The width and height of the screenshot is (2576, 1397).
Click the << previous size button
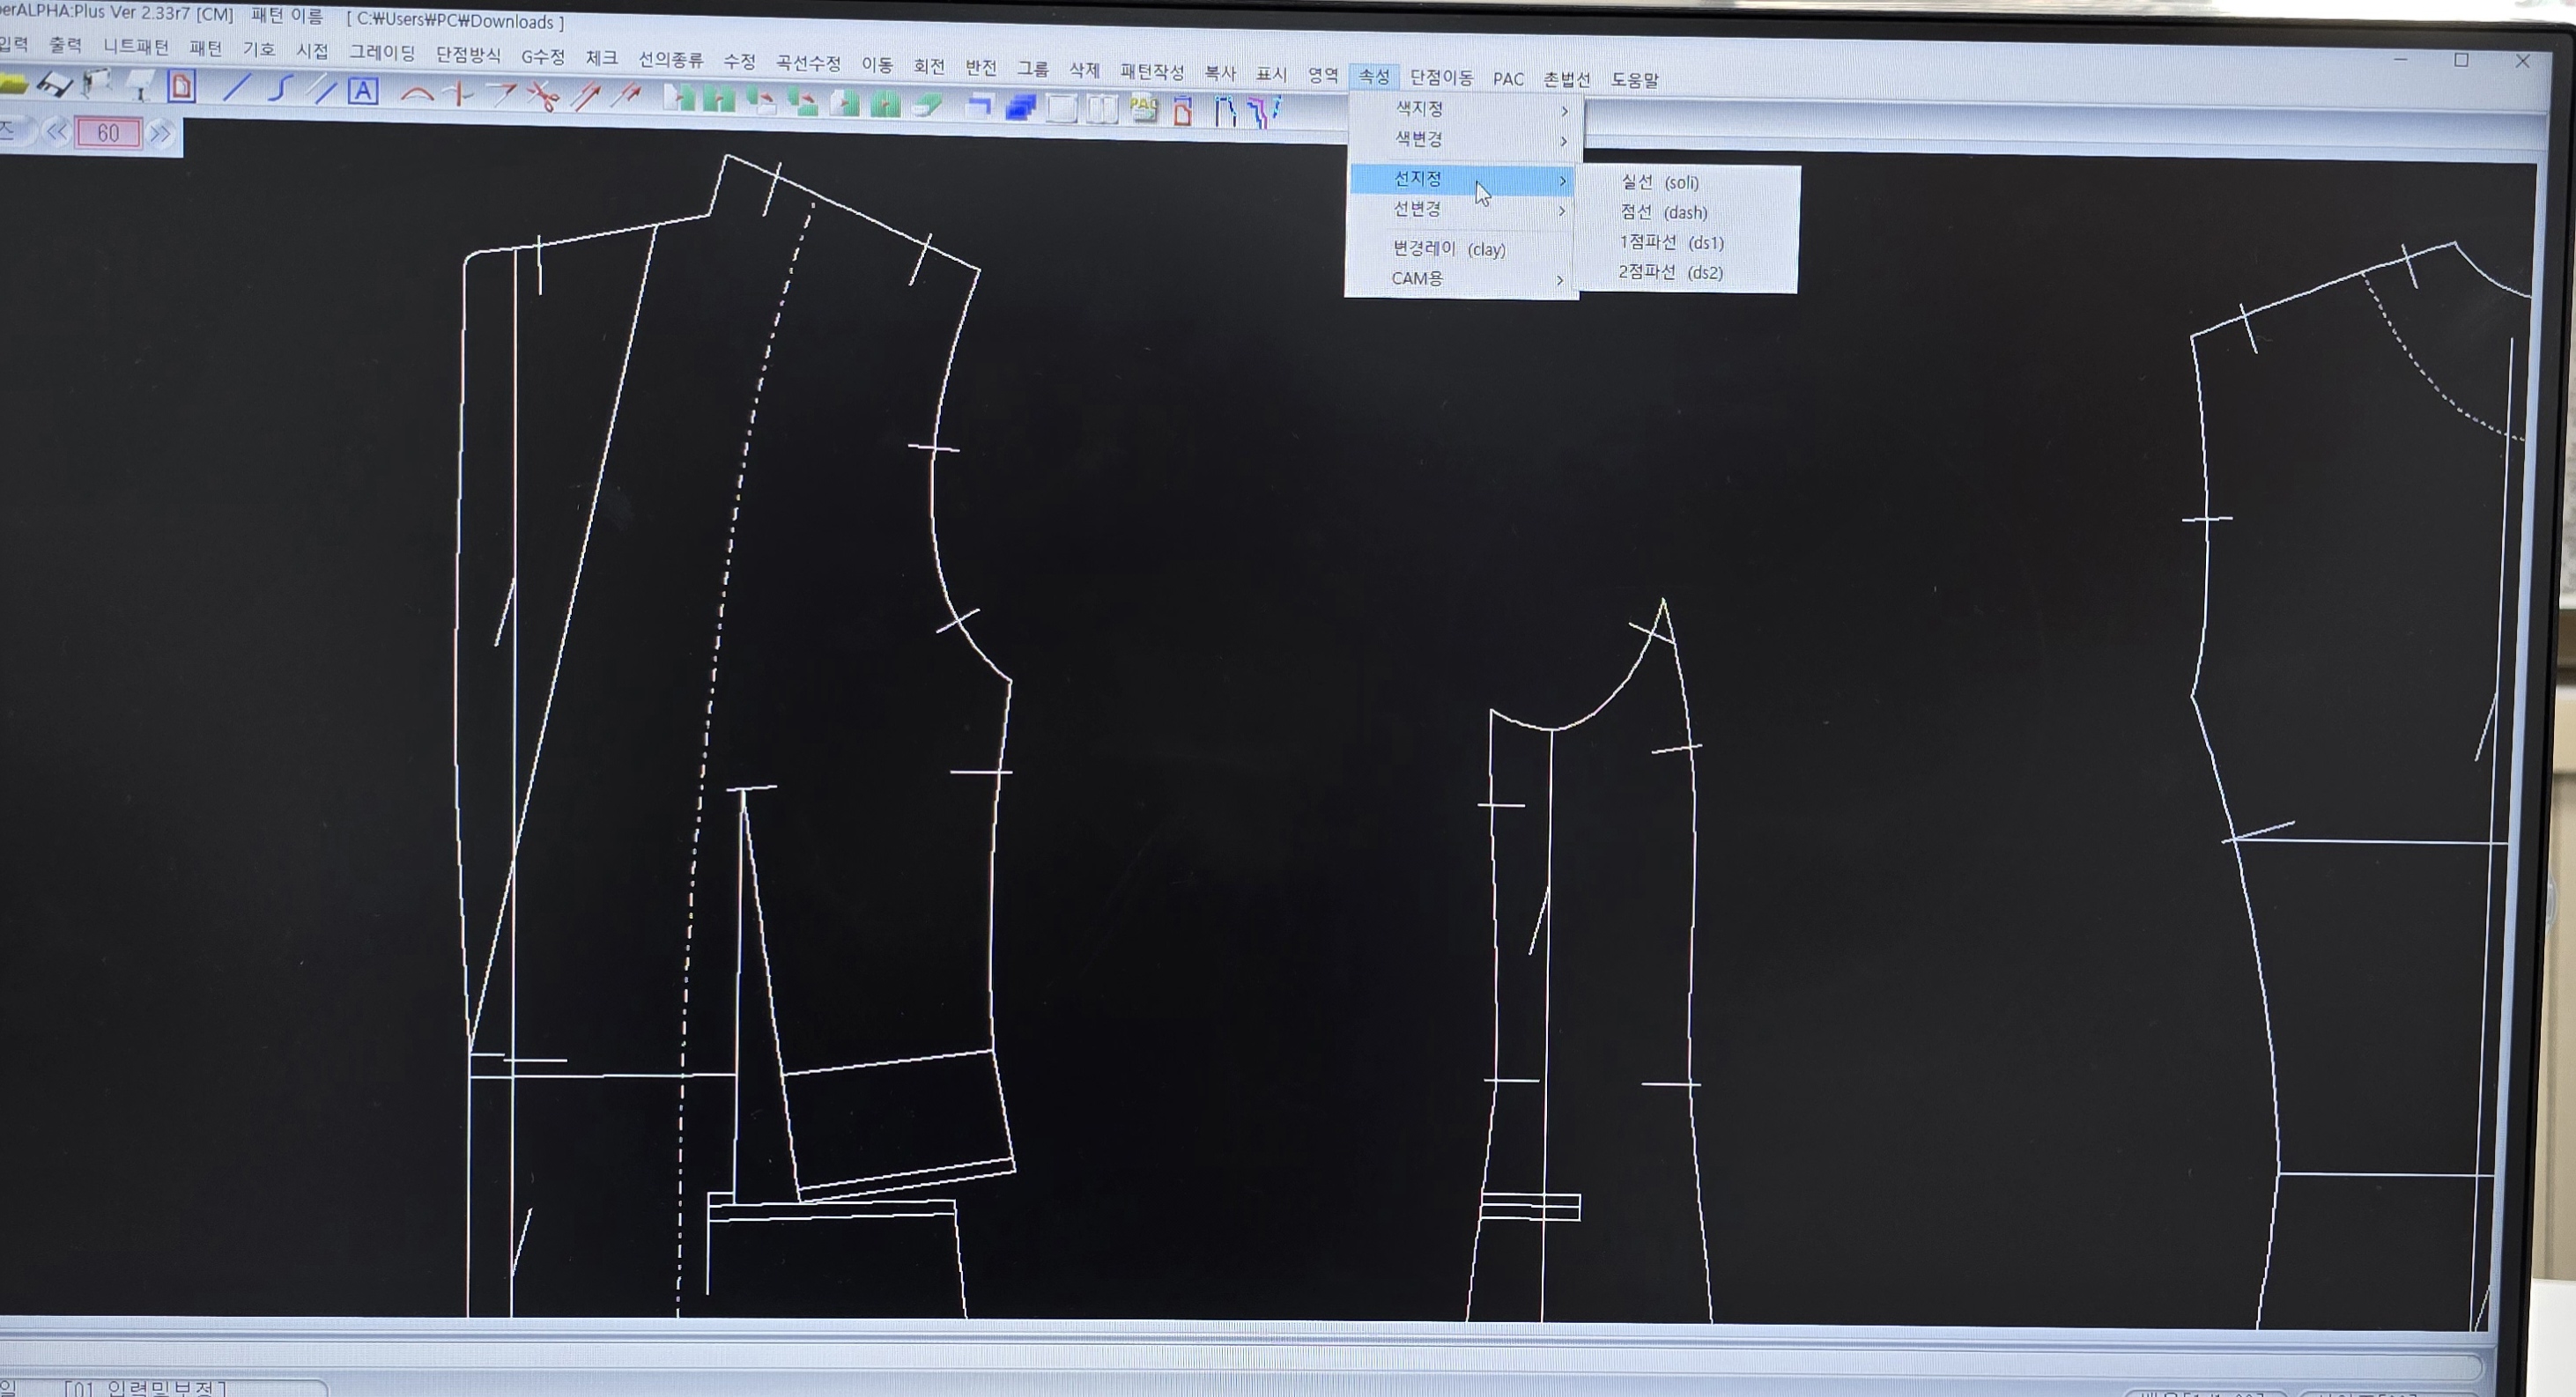(x=56, y=132)
